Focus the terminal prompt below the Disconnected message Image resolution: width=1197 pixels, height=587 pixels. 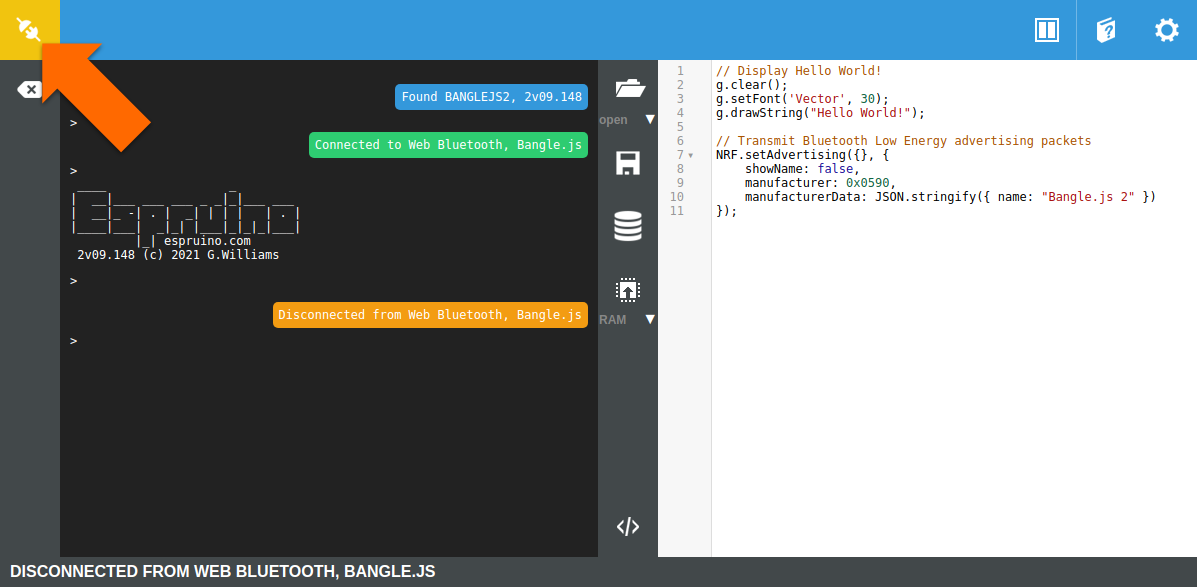click(74, 340)
